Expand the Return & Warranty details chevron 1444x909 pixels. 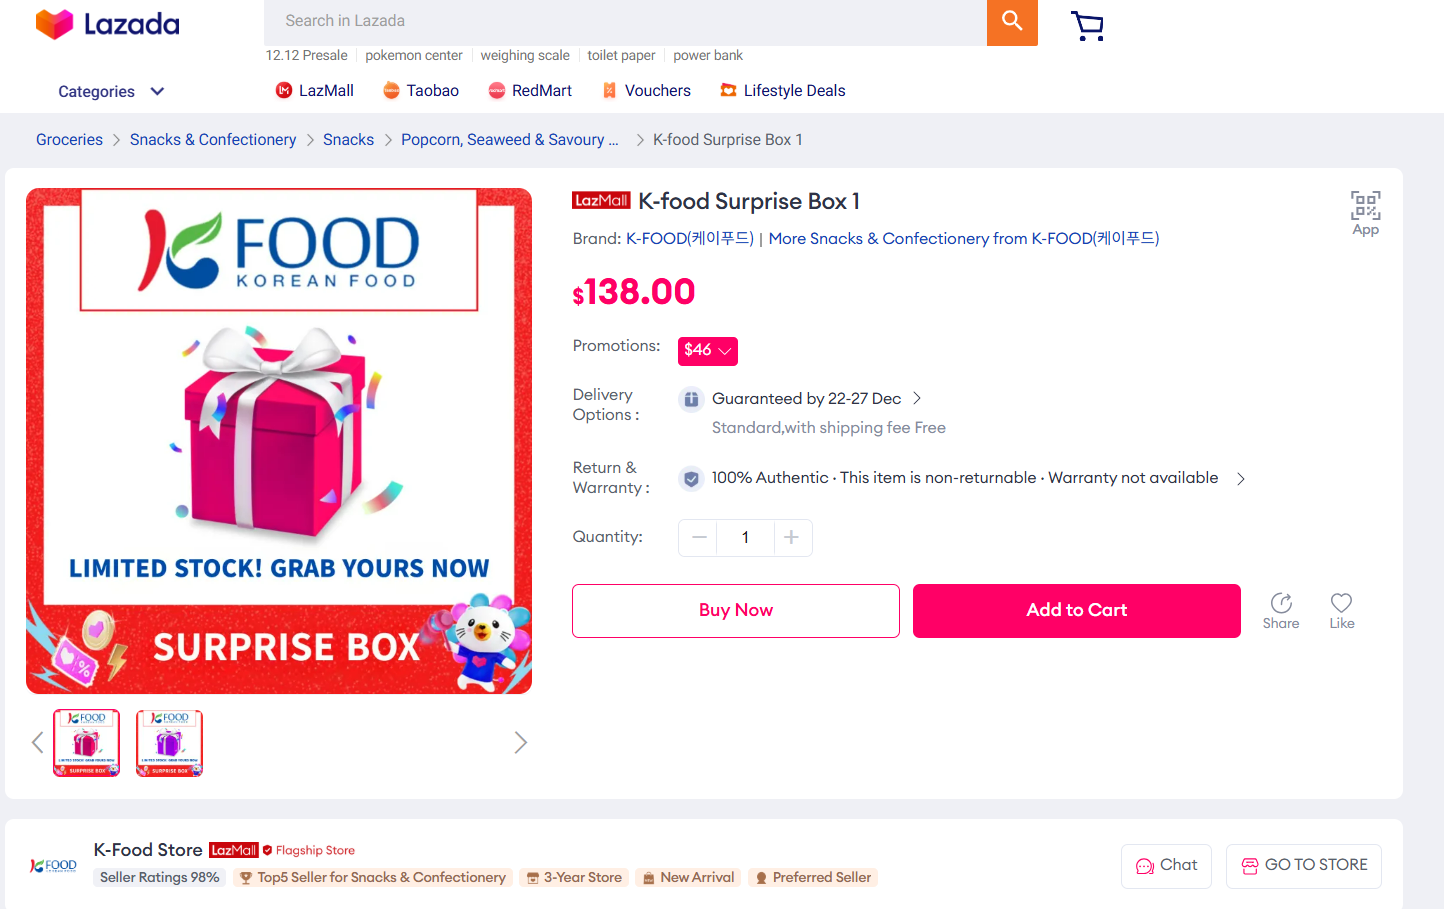coord(1241,479)
